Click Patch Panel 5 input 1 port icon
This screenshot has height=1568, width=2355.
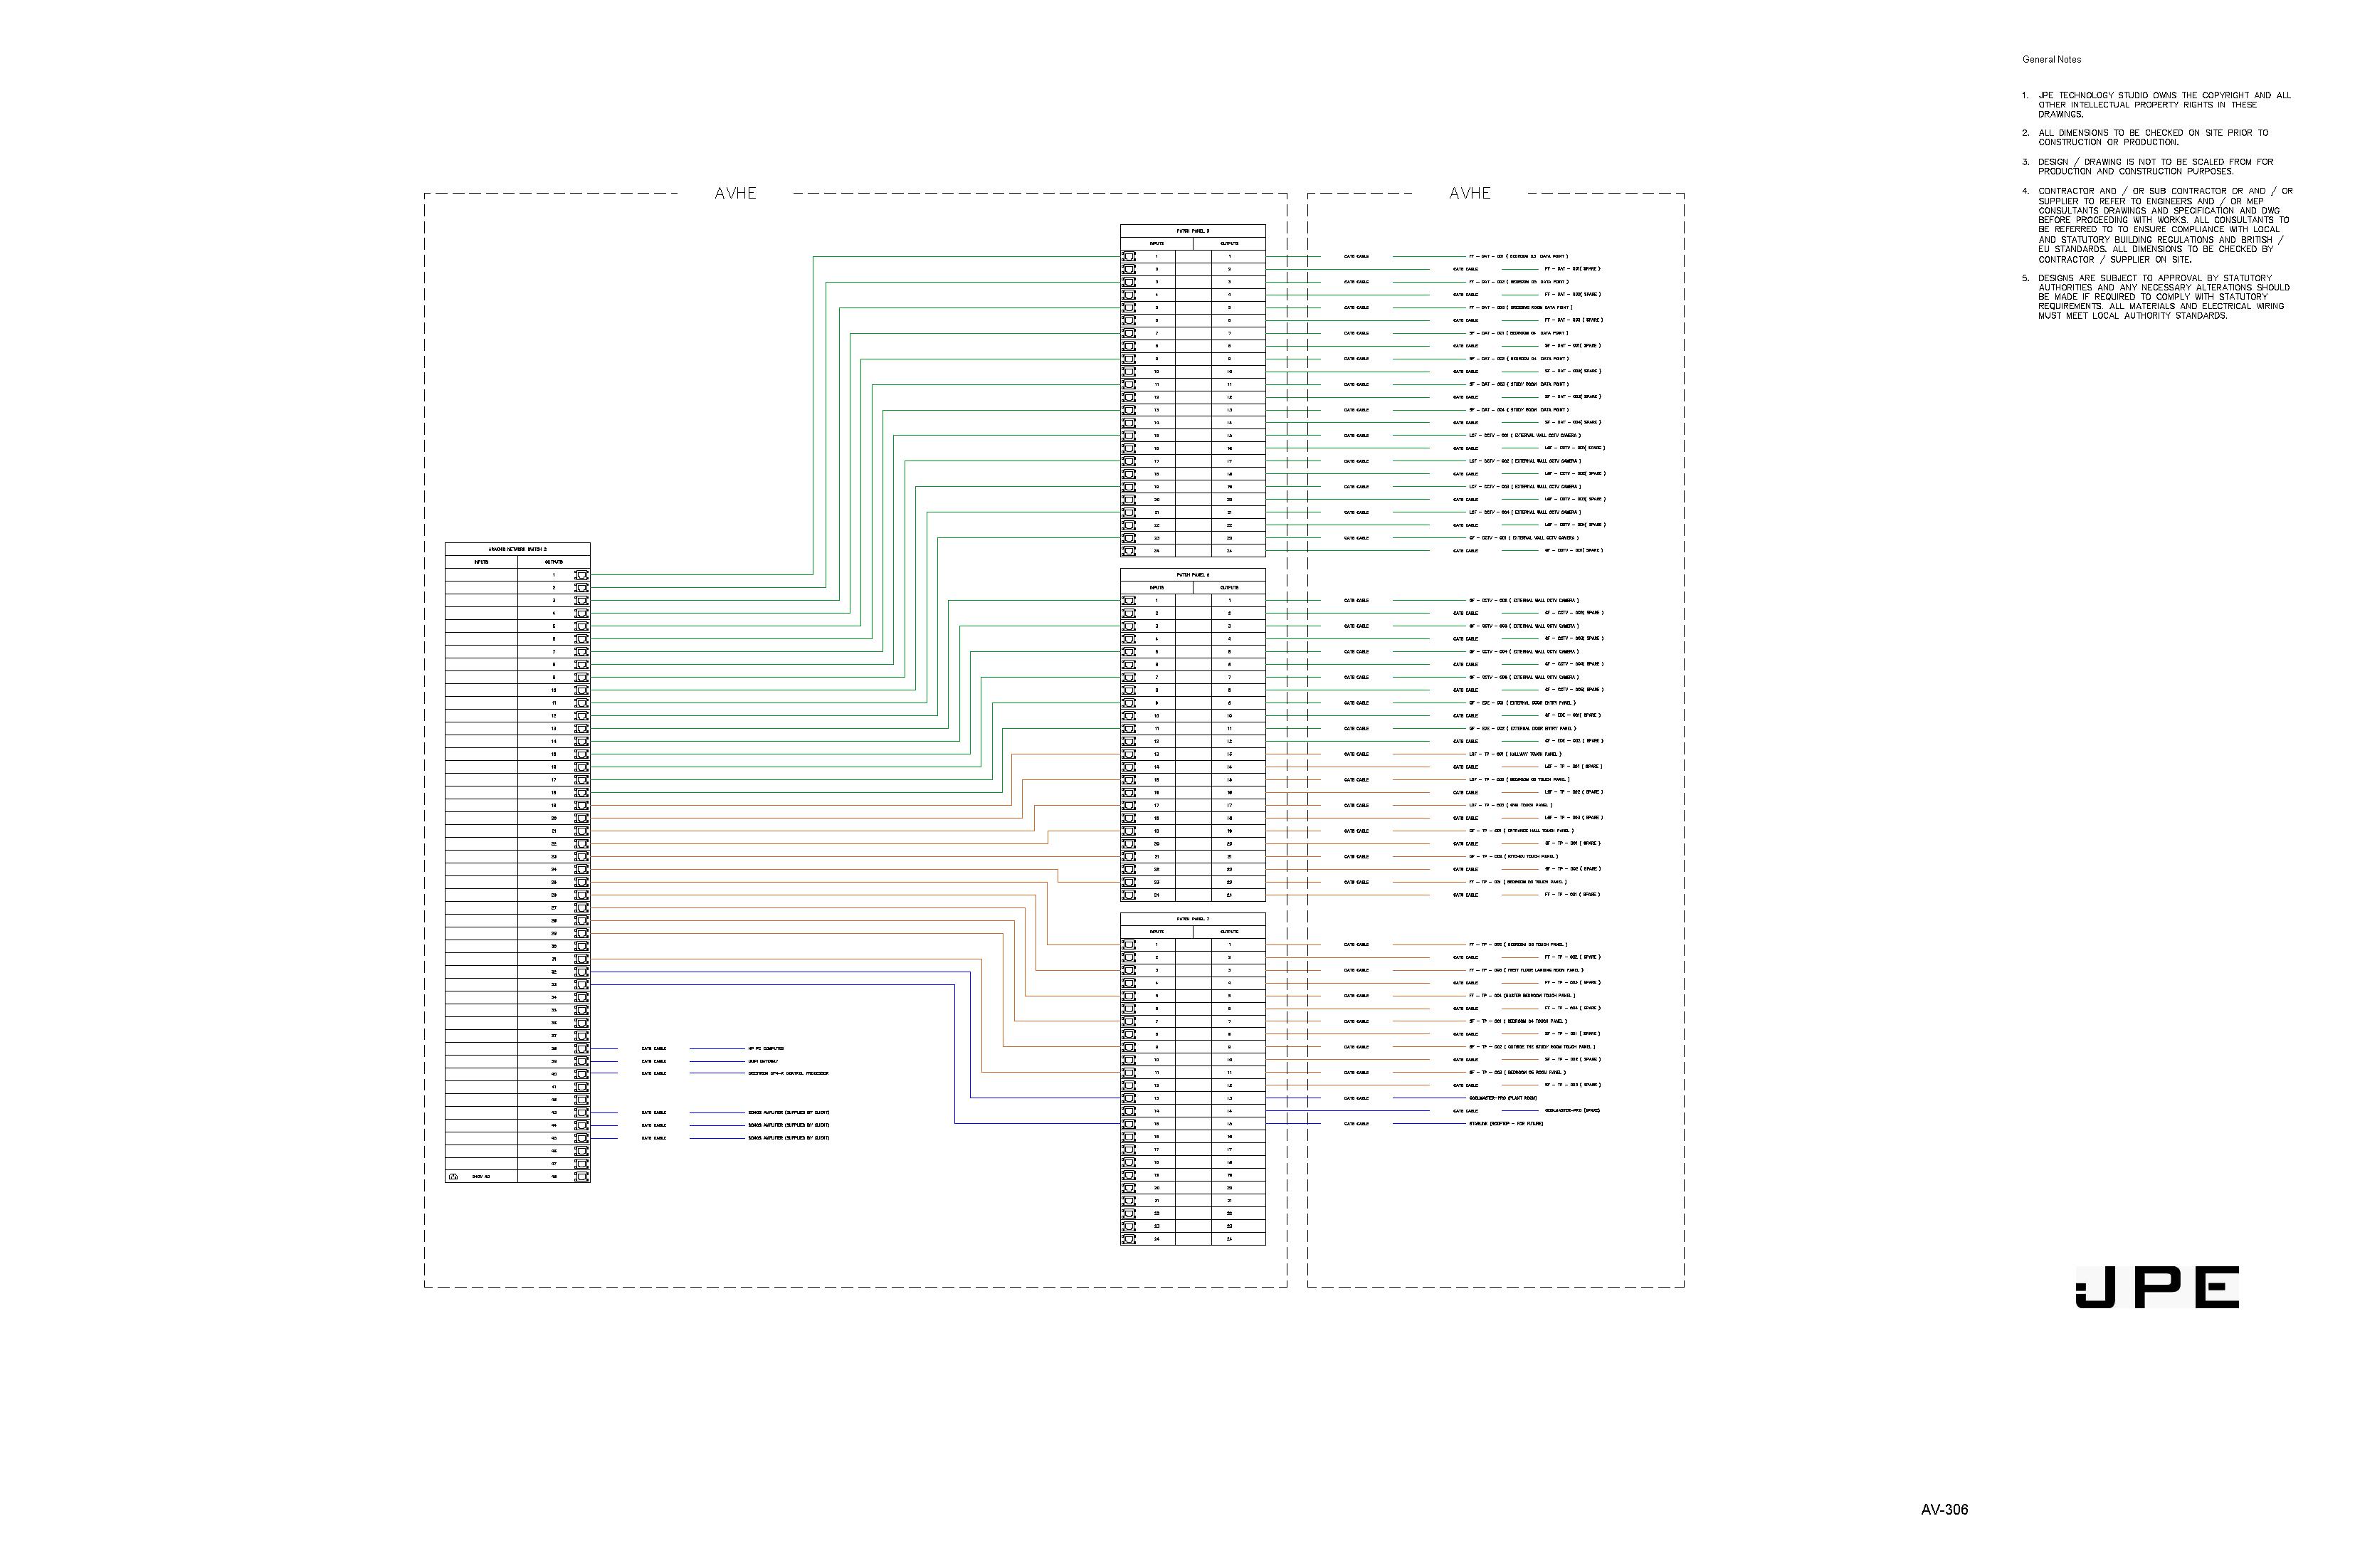point(1129,257)
